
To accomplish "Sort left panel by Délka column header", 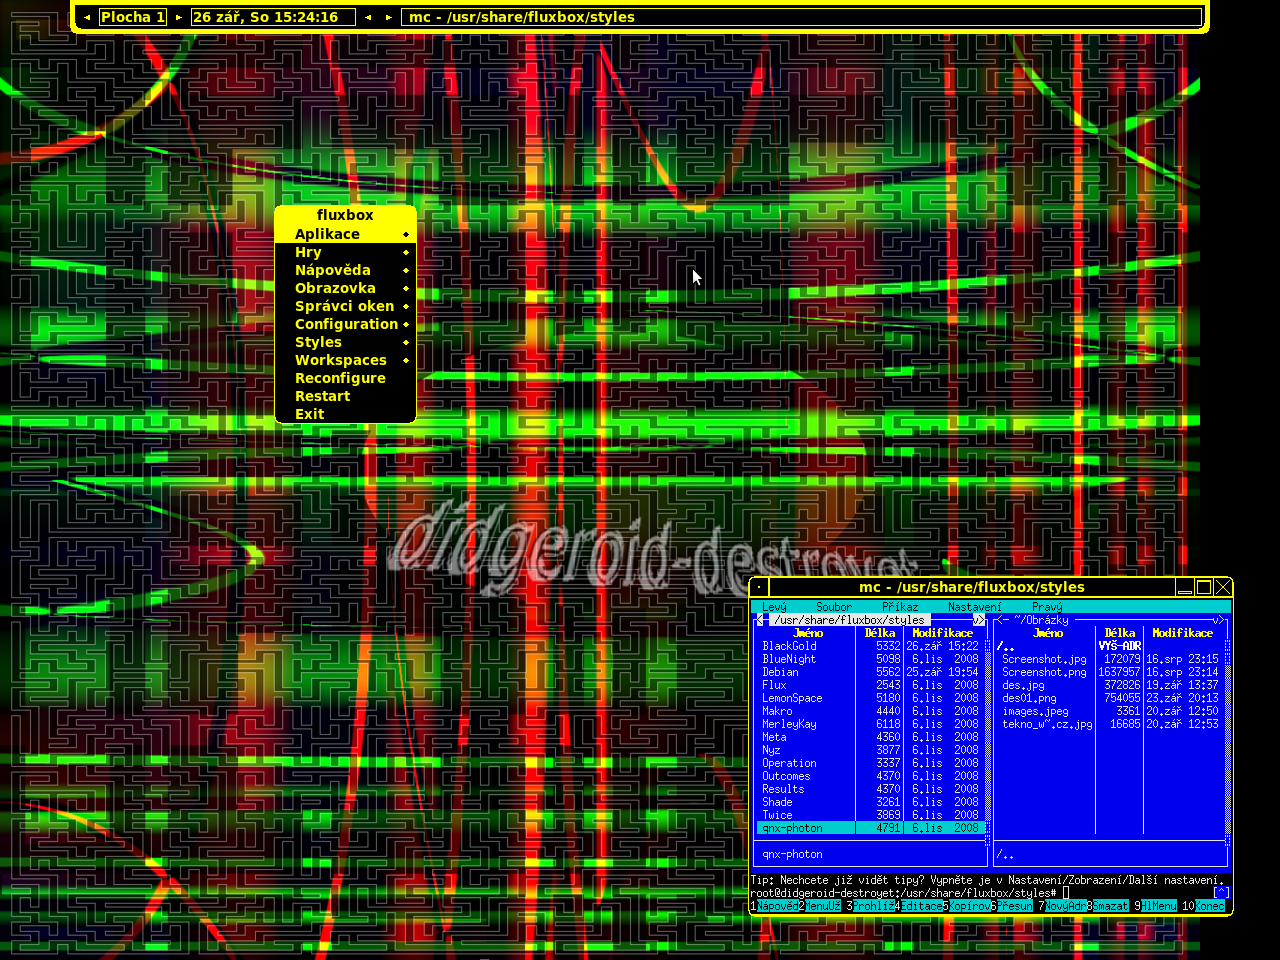I will [x=880, y=633].
